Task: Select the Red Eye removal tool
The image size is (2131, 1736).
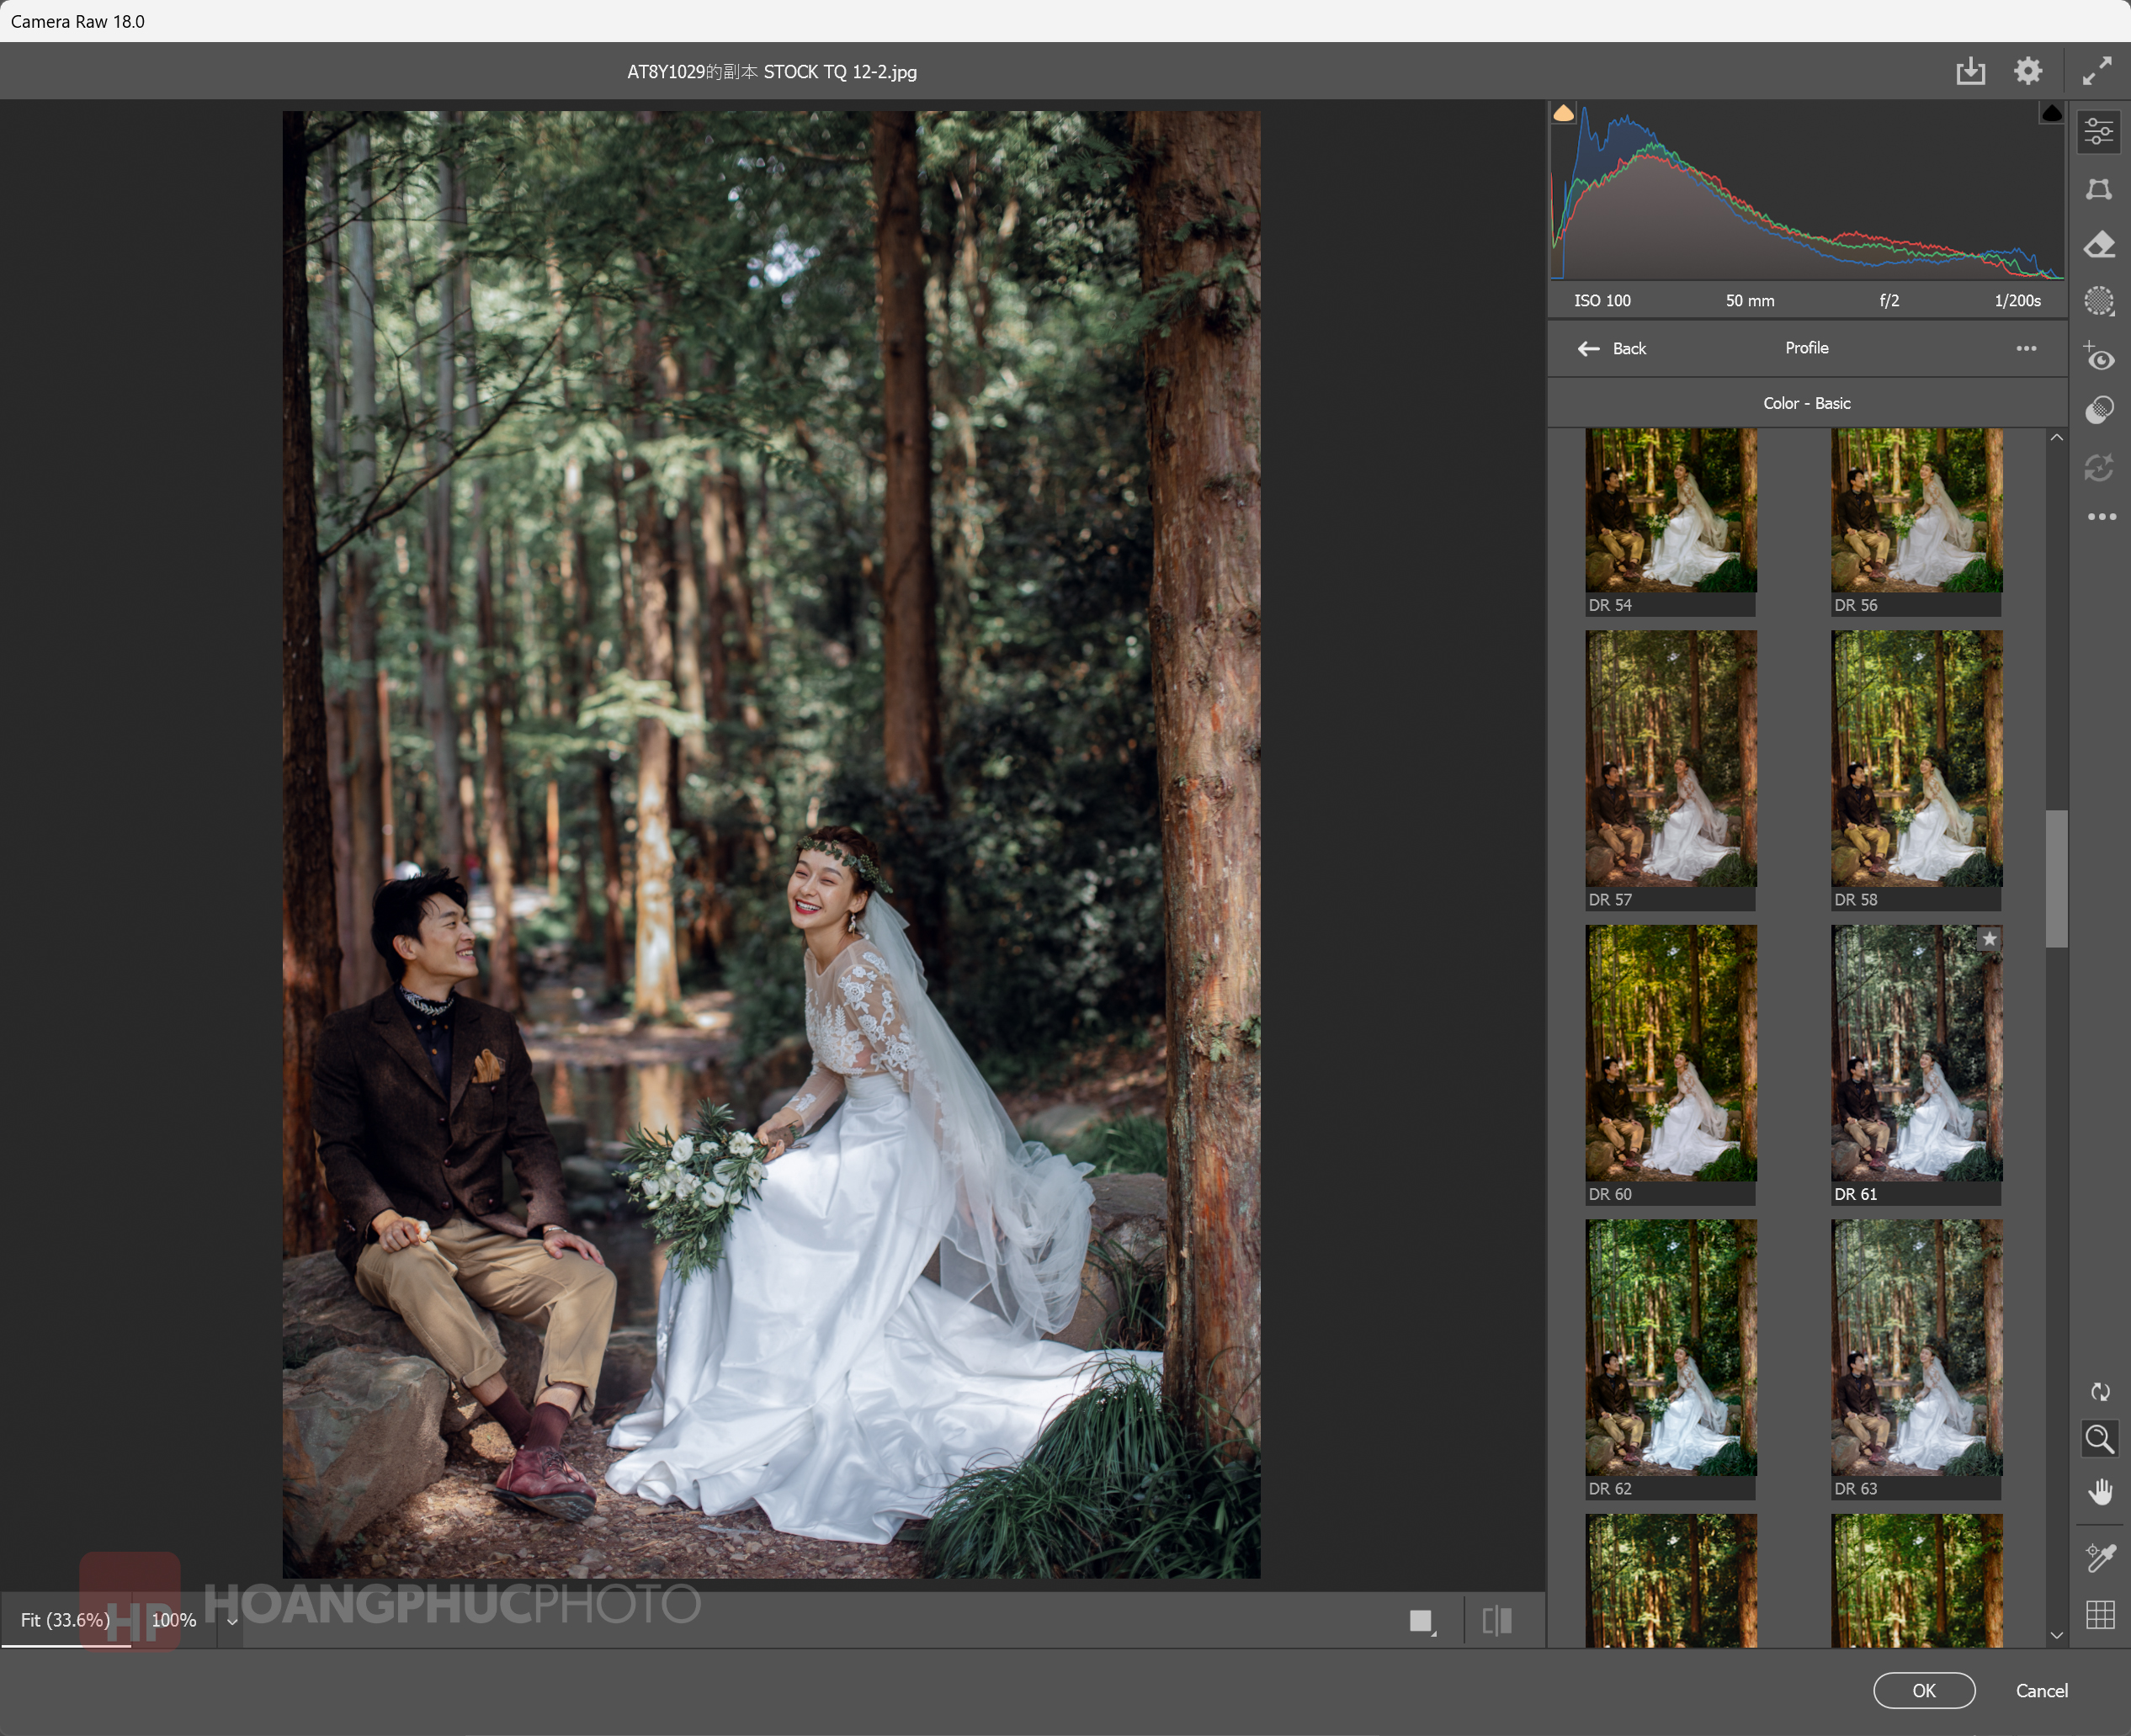Action: tap(2099, 357)
